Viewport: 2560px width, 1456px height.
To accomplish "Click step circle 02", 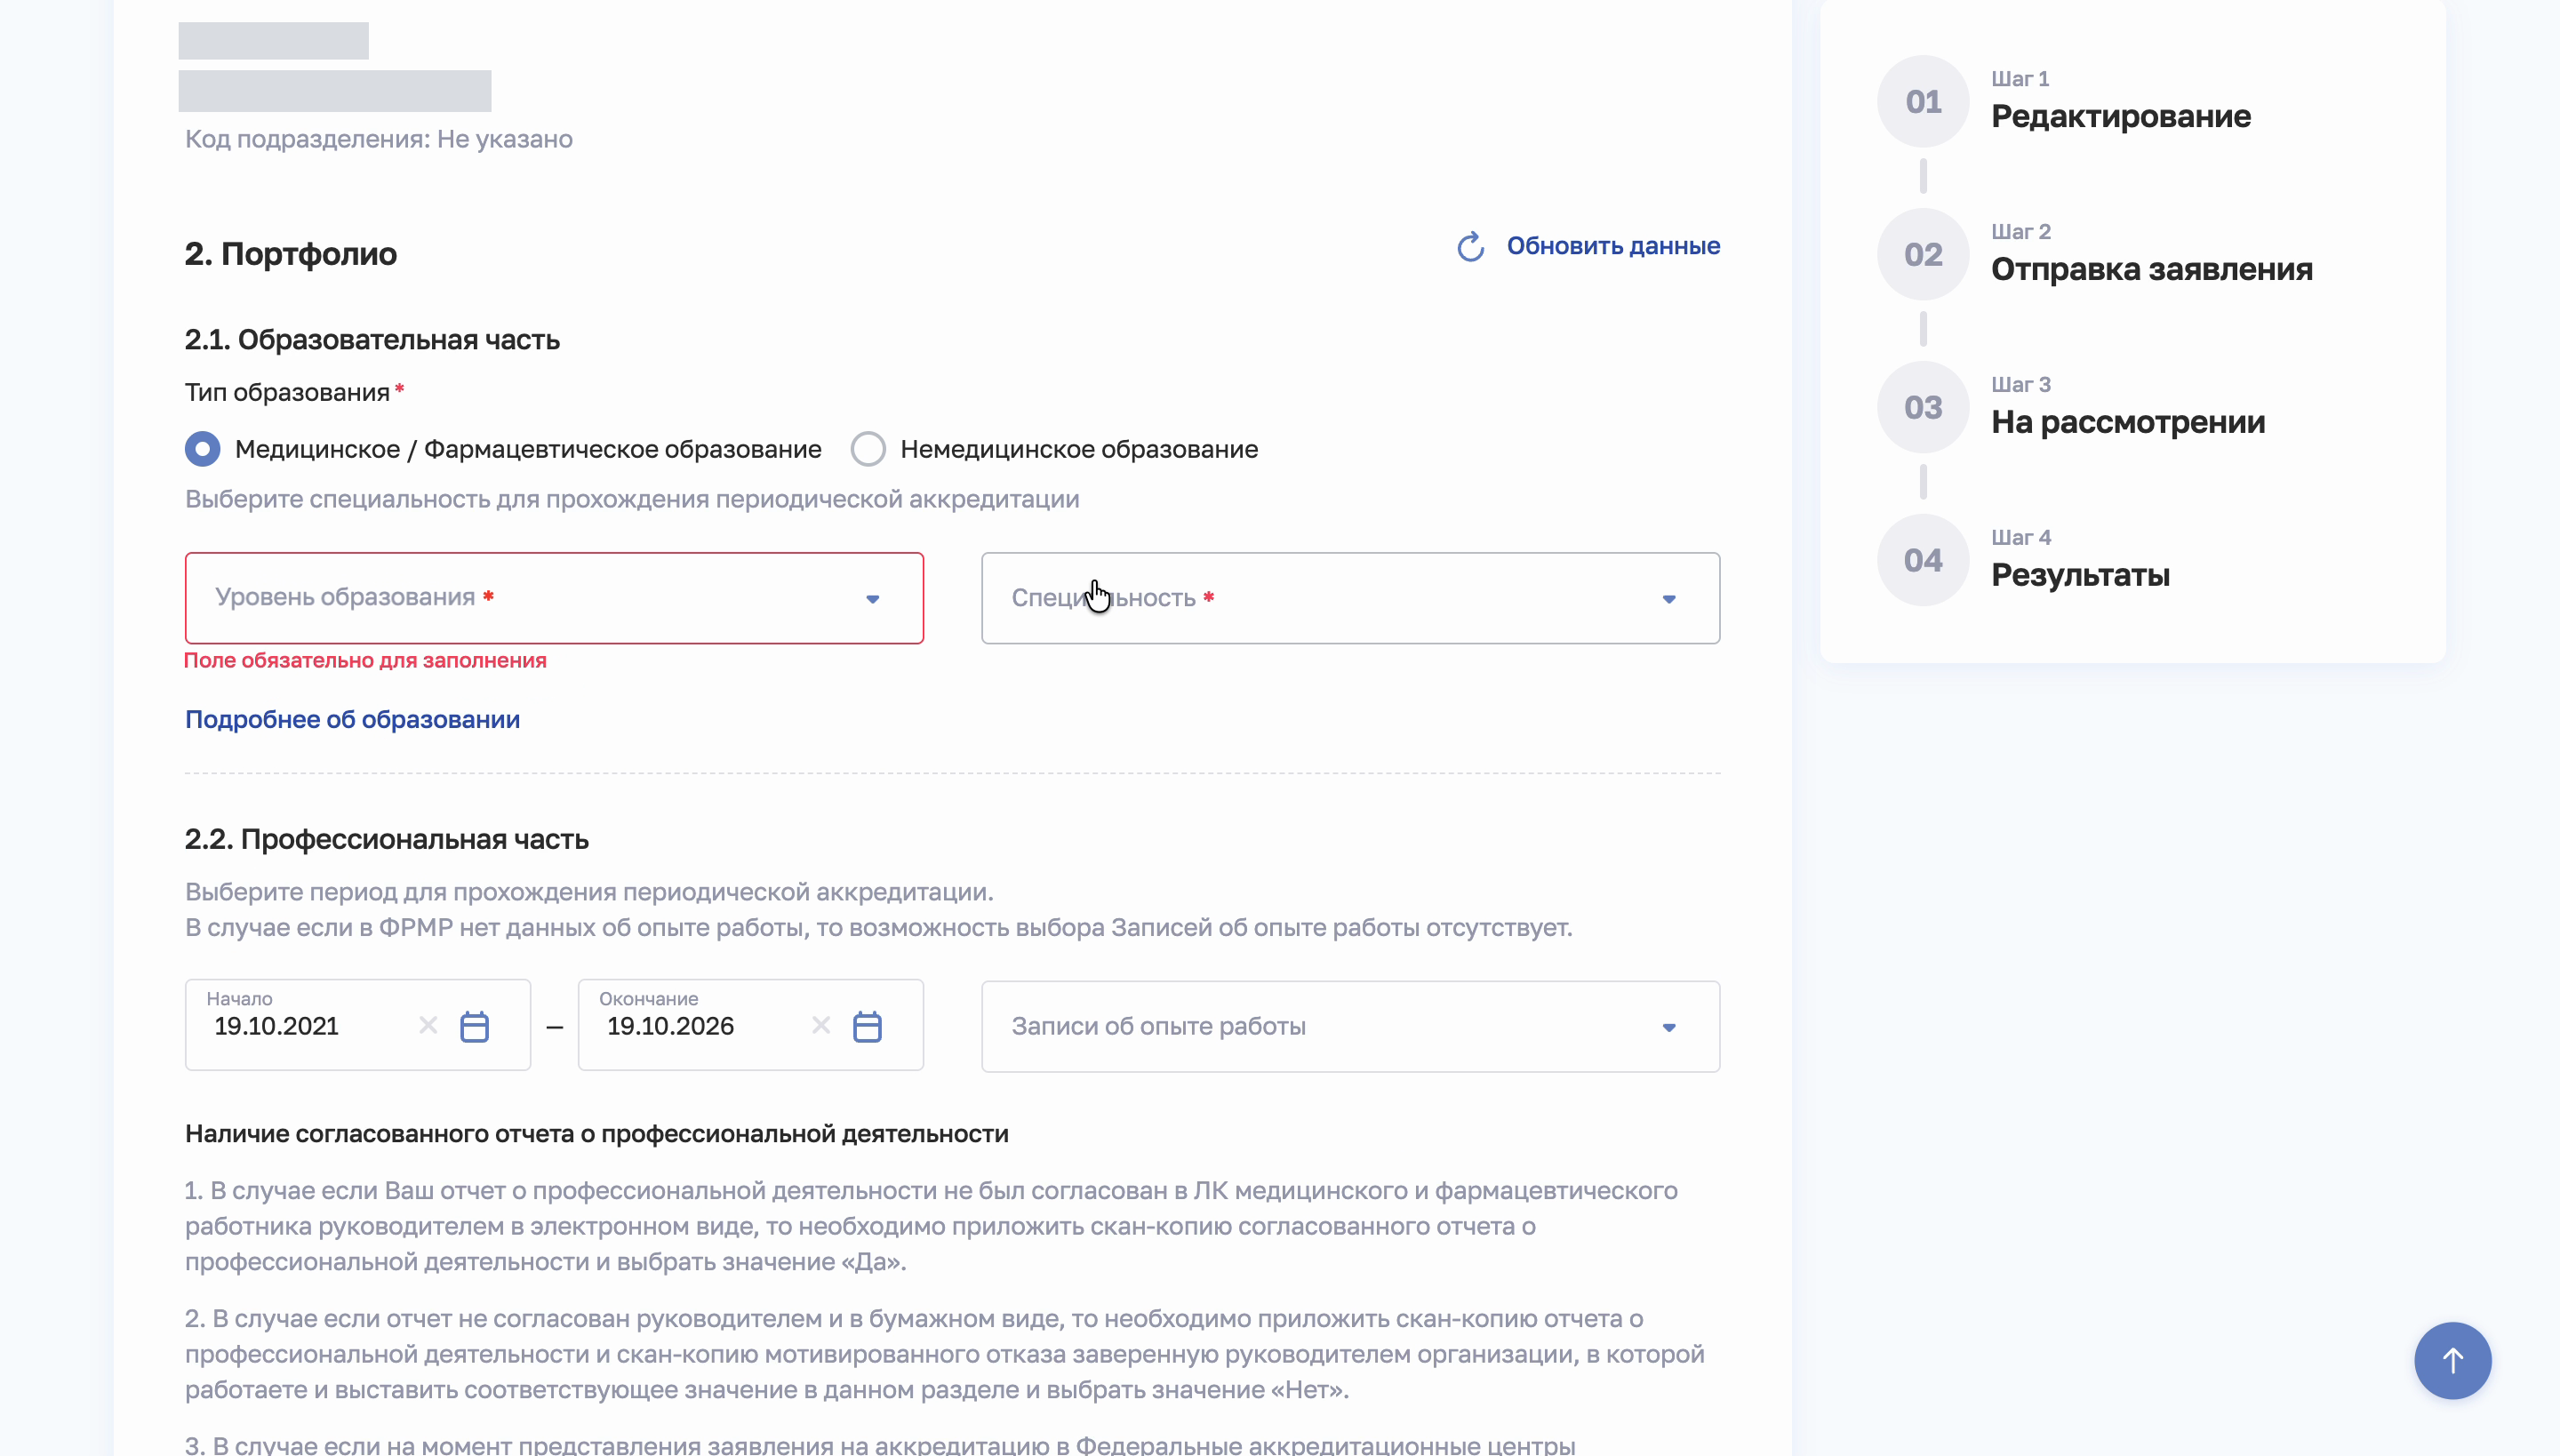I will pyautogui.click(x=1923, y=254).
